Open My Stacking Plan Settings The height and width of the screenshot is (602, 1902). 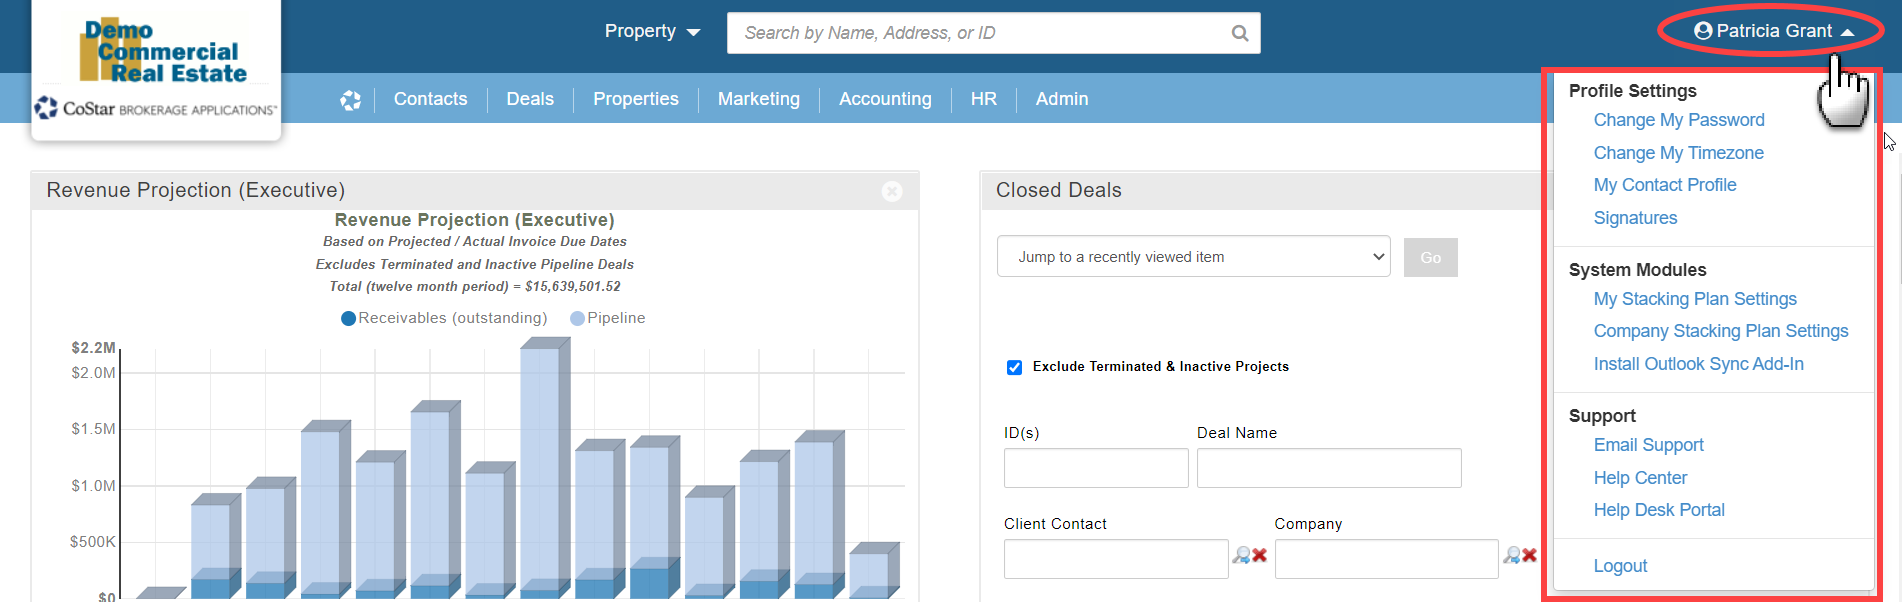coord(1695,299)
